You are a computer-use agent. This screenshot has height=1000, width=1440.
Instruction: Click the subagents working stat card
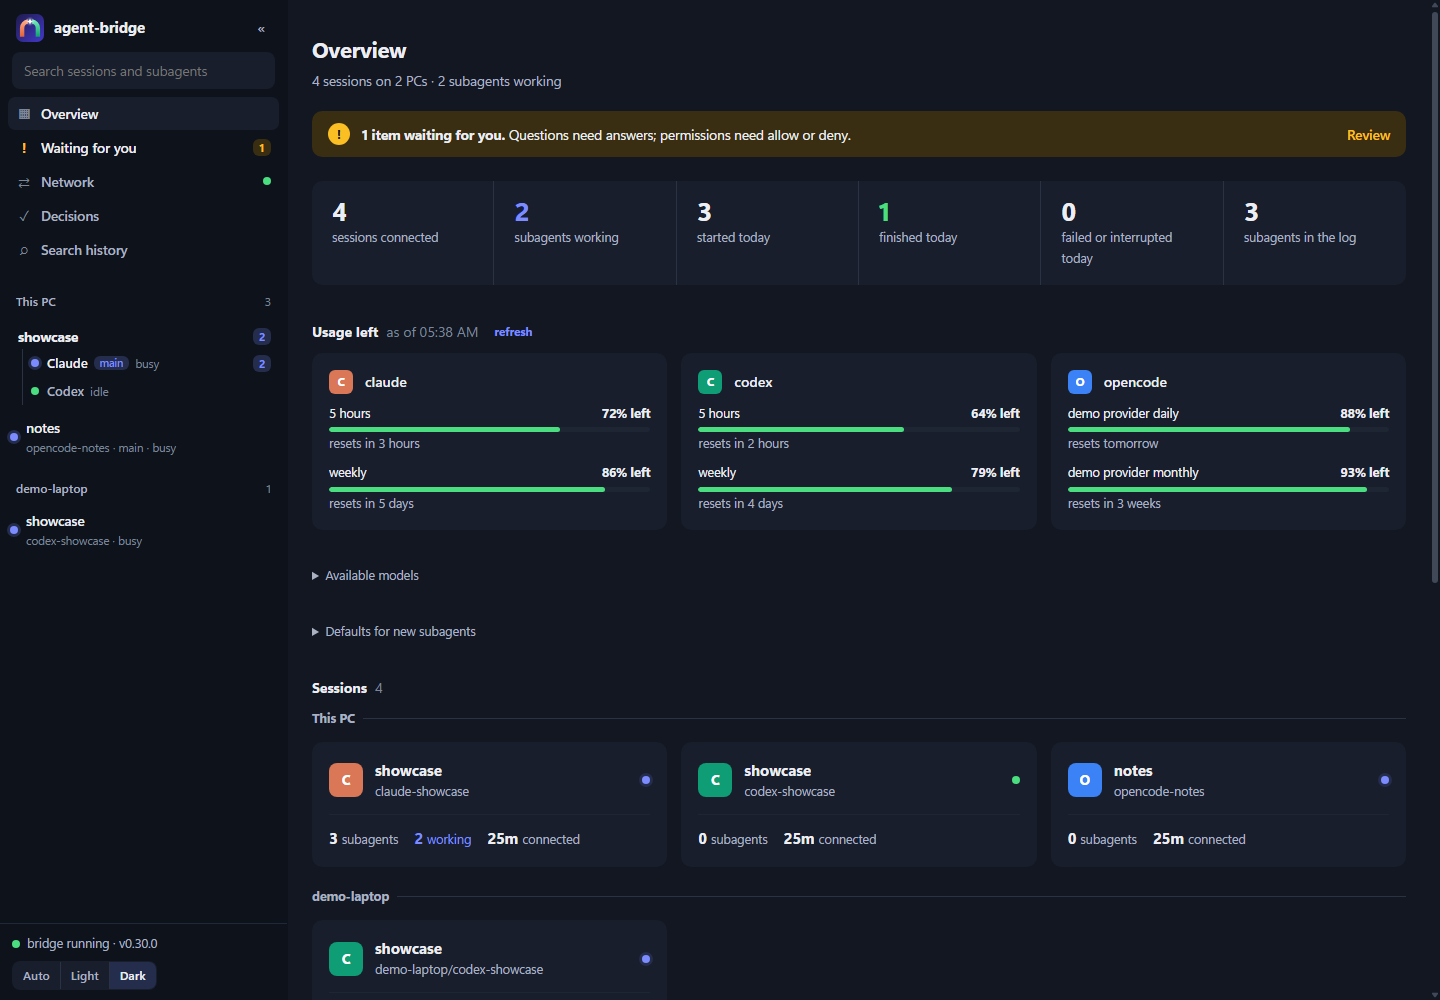585,233
